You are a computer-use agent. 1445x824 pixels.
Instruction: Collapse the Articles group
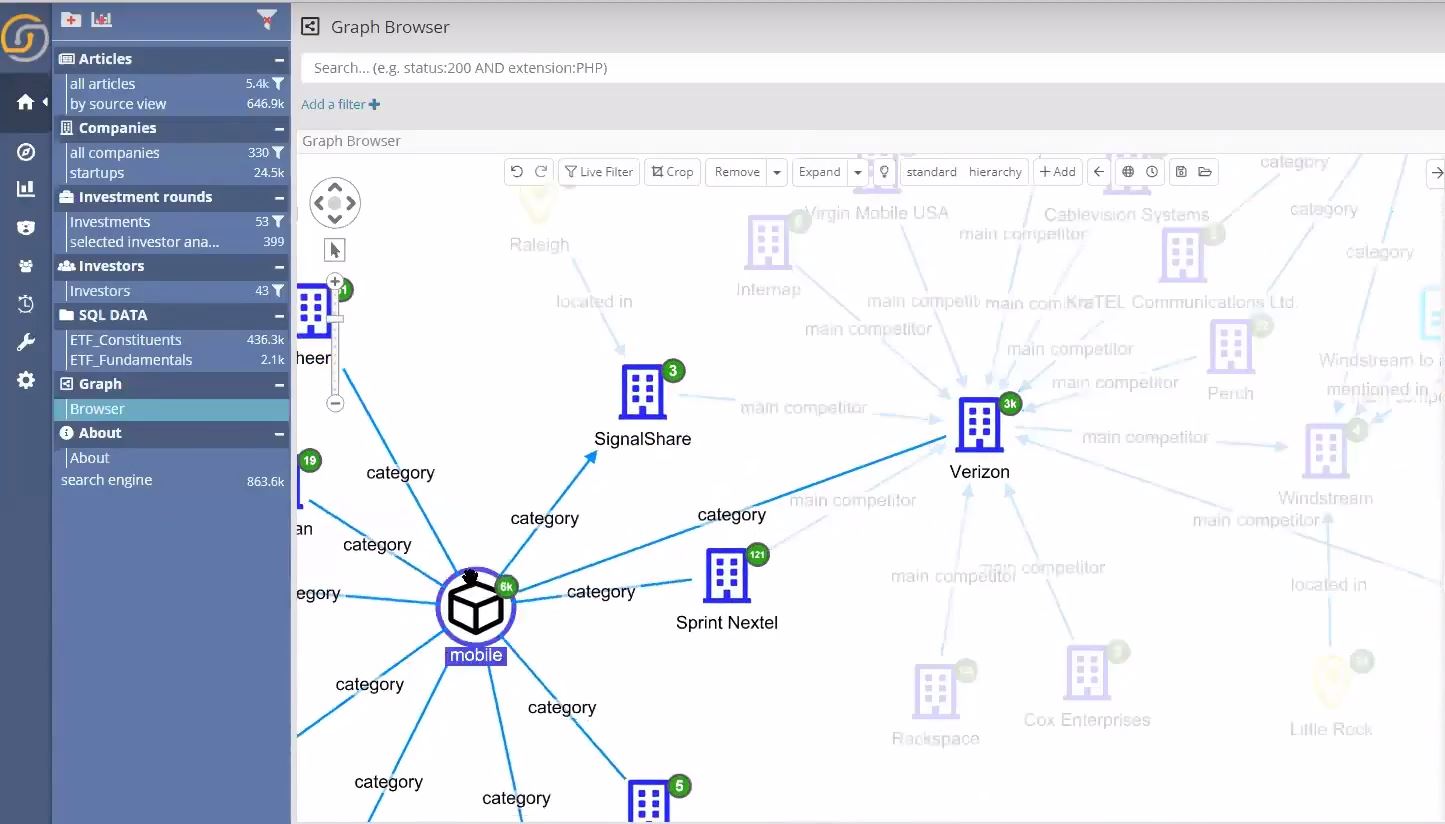(279, 59)
